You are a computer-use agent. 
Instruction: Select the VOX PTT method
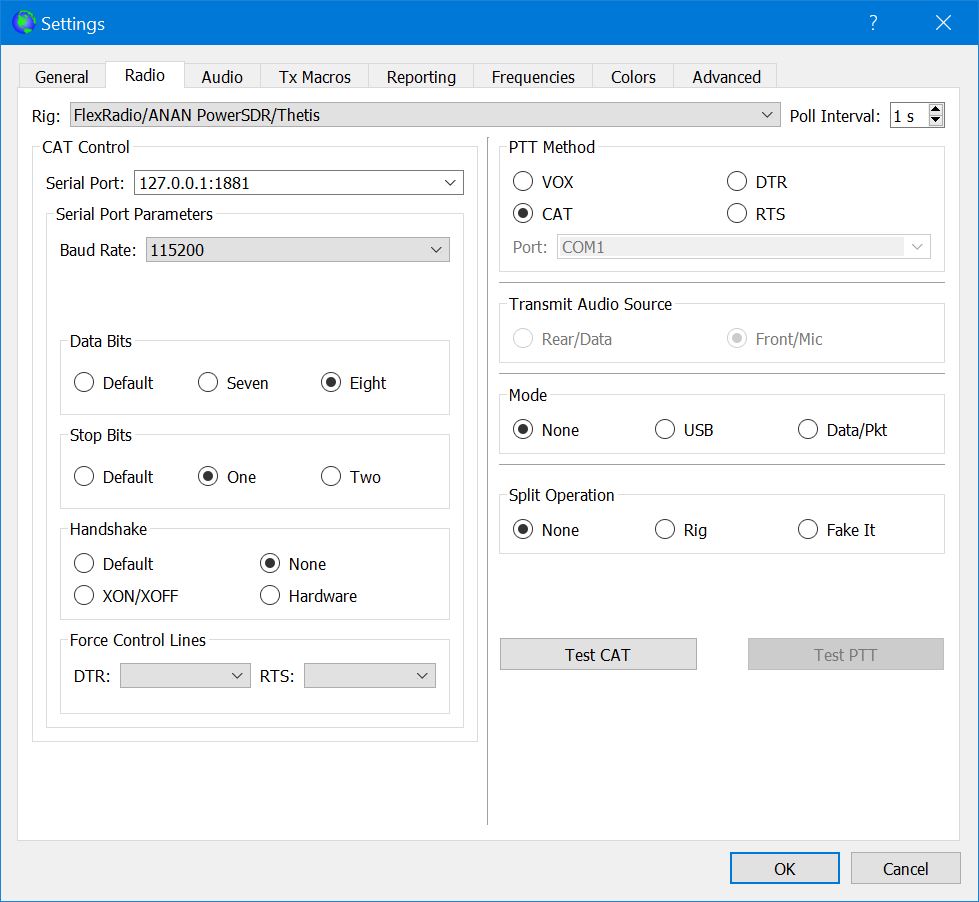523,182
